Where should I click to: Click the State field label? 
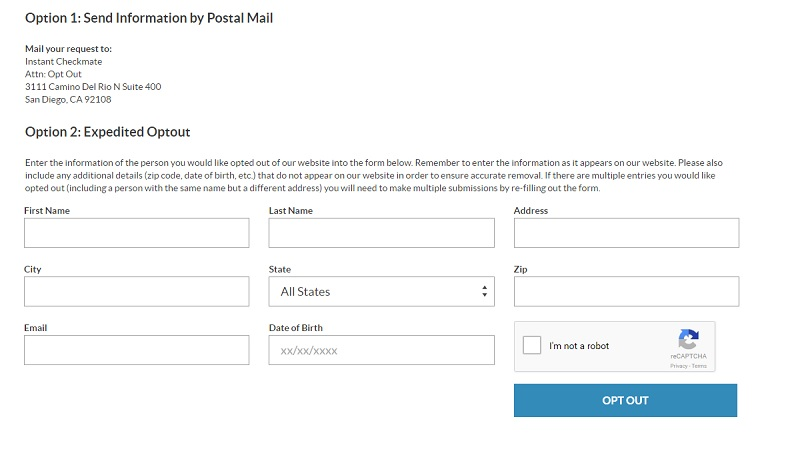tap(280, 269)
